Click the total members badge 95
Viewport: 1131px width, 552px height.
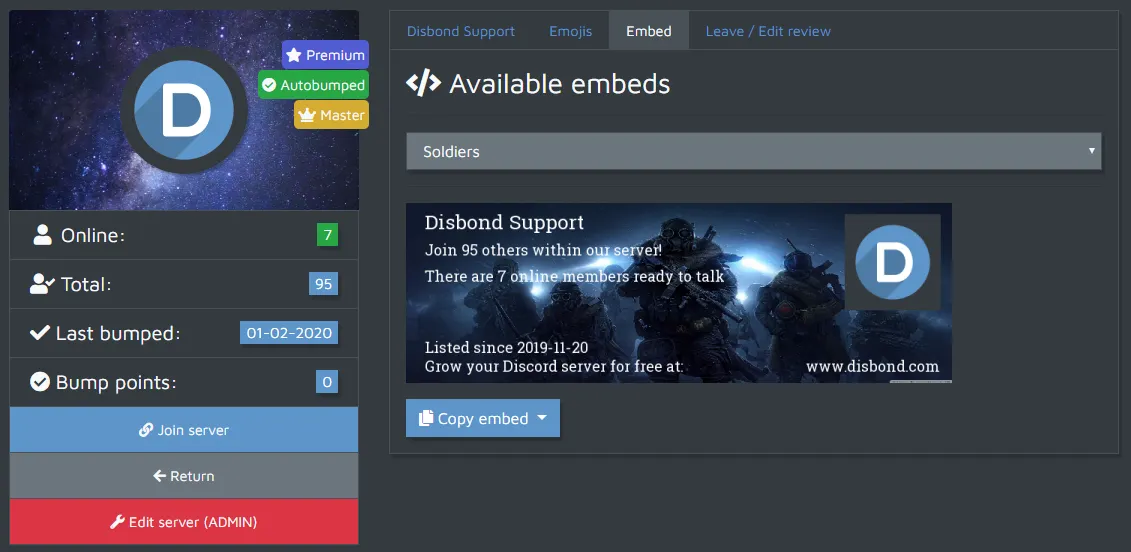323,284
